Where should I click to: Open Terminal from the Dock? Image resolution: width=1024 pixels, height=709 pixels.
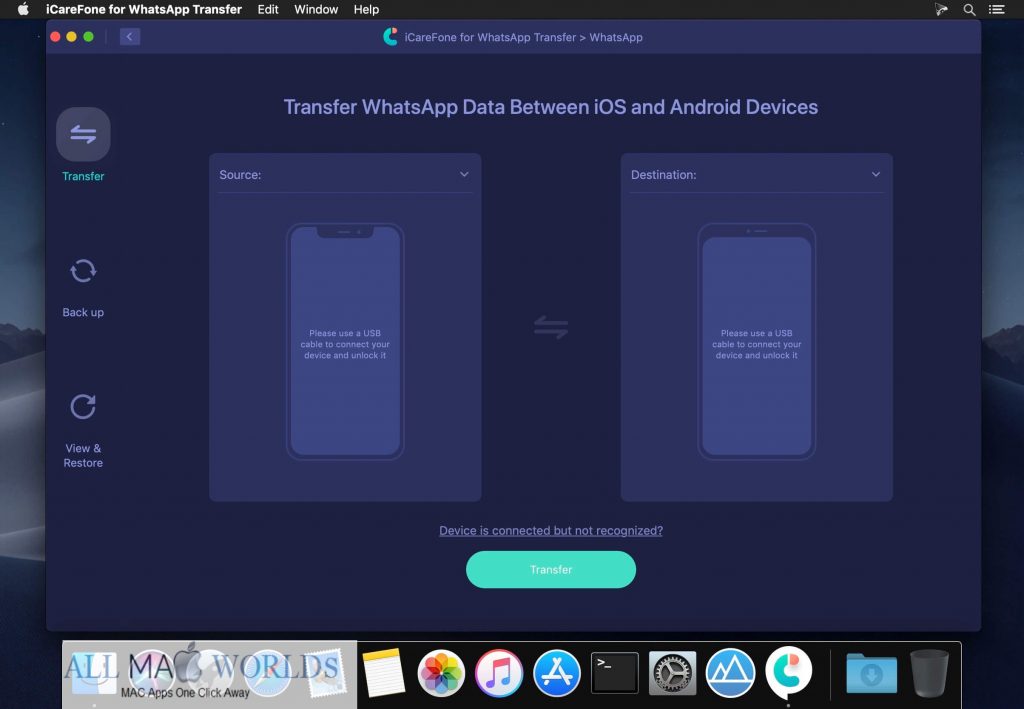(615, 672)
